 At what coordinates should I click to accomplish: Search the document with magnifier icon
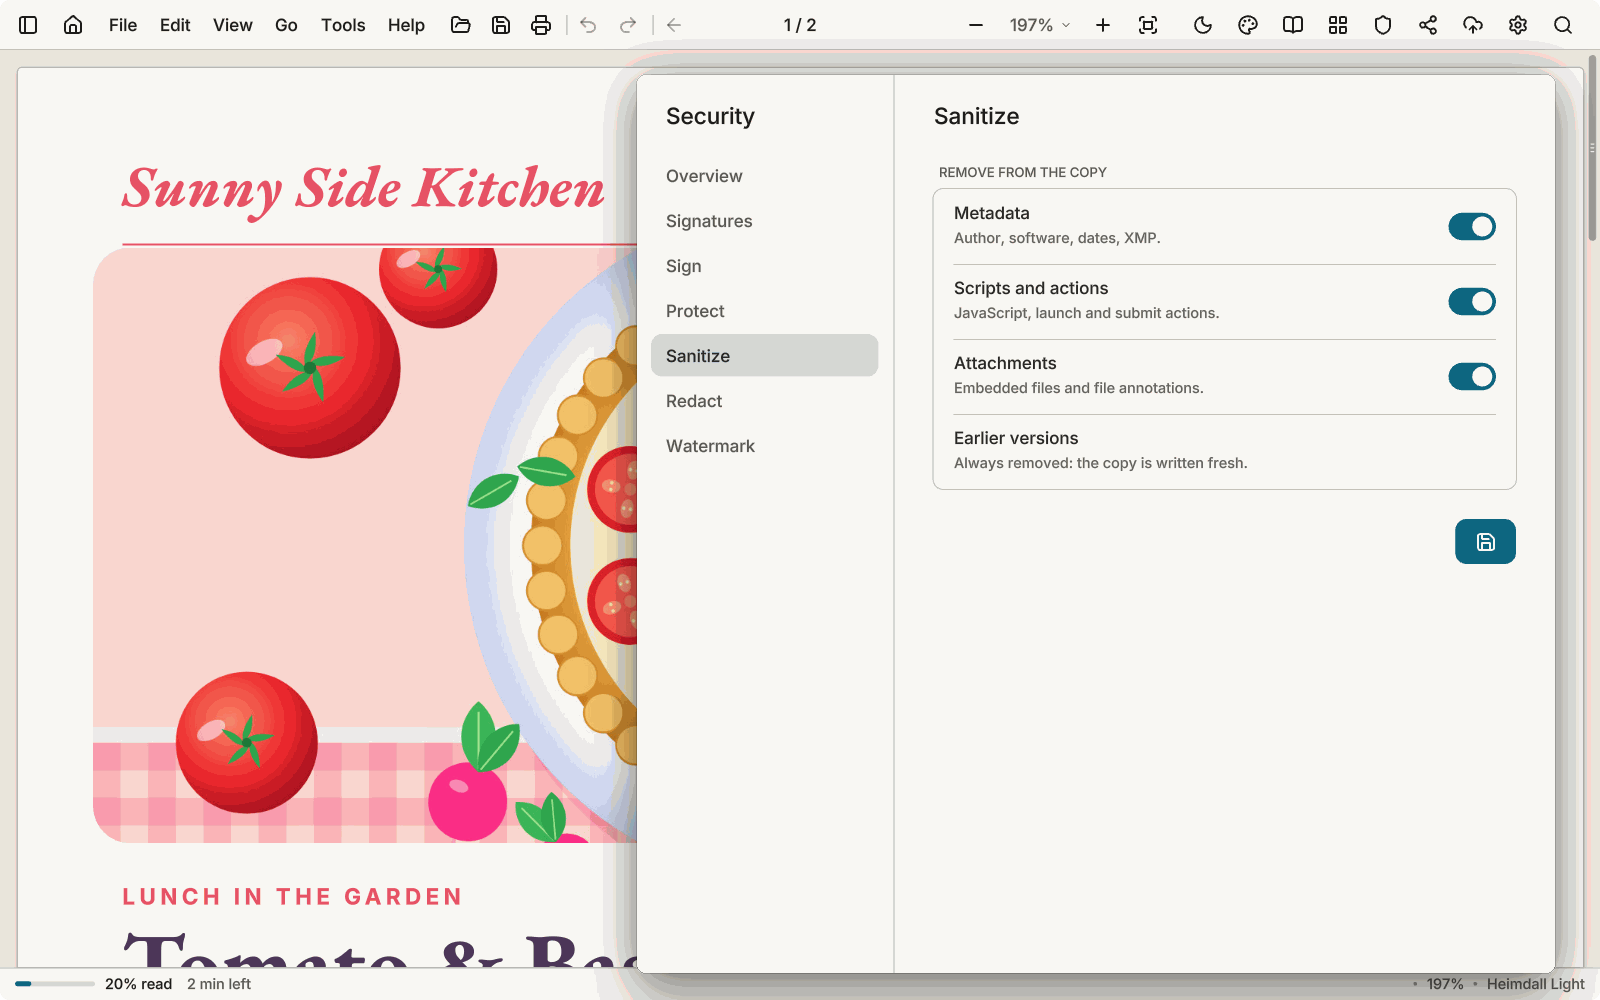(x=1563, y=25)
